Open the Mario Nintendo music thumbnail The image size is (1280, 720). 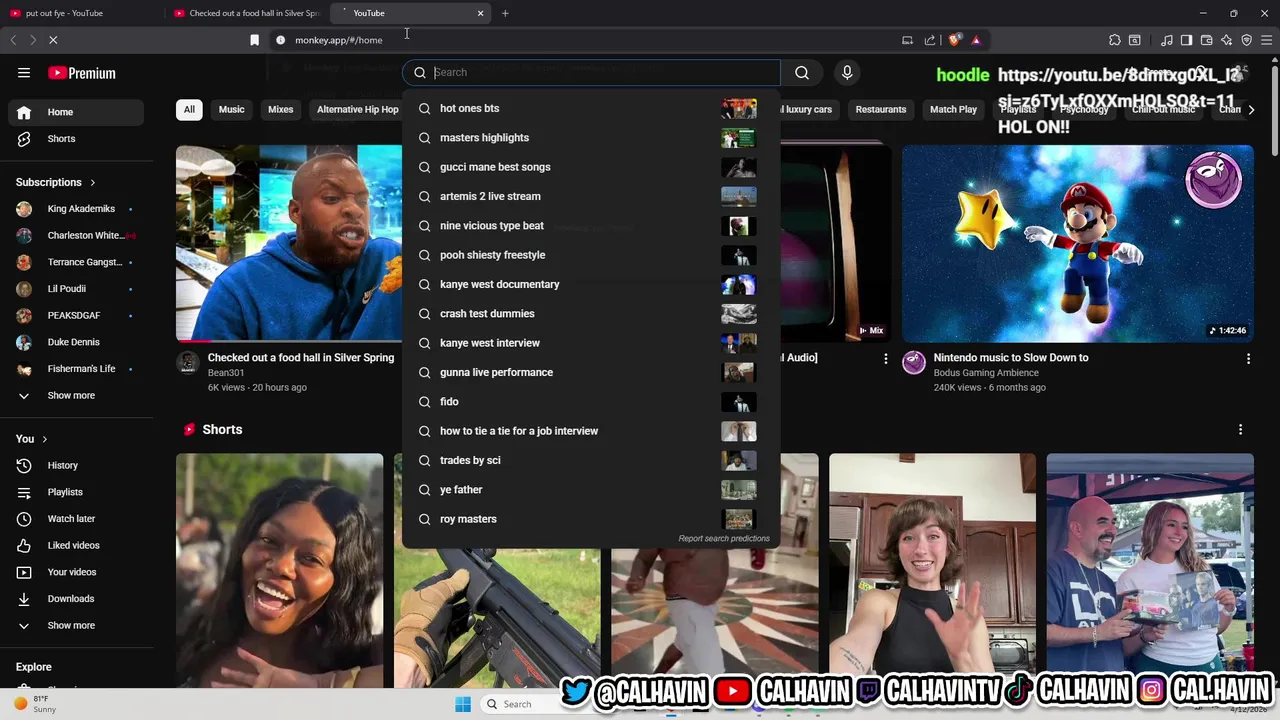(x=1078, y=243)
